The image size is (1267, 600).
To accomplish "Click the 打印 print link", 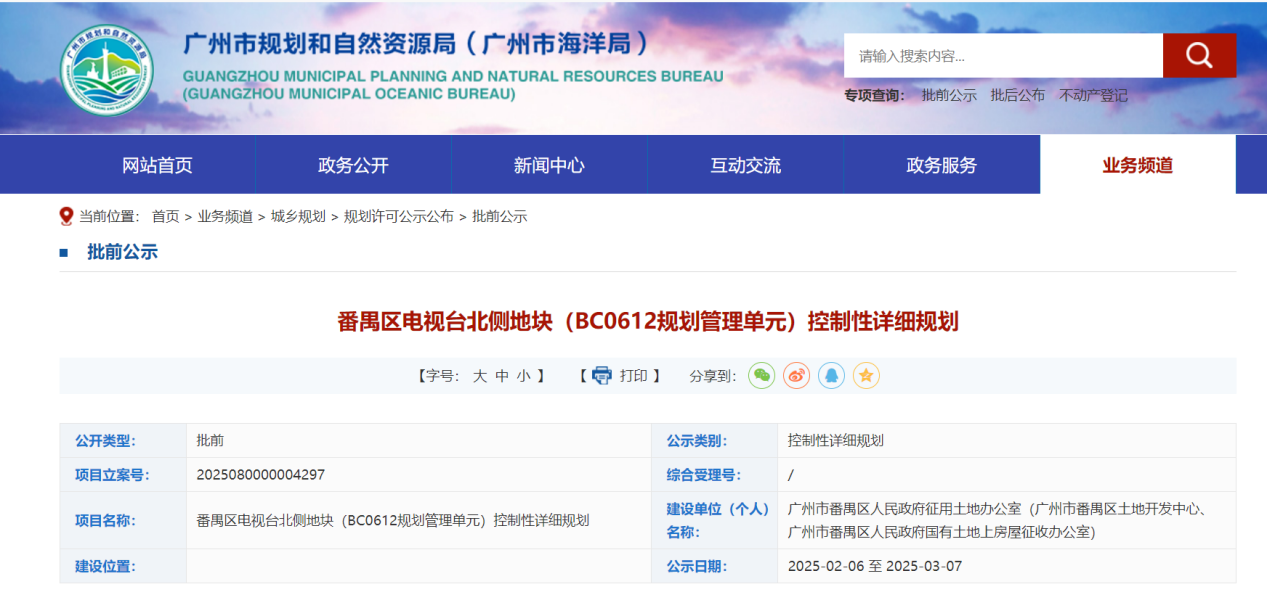I will click(633, 376).
